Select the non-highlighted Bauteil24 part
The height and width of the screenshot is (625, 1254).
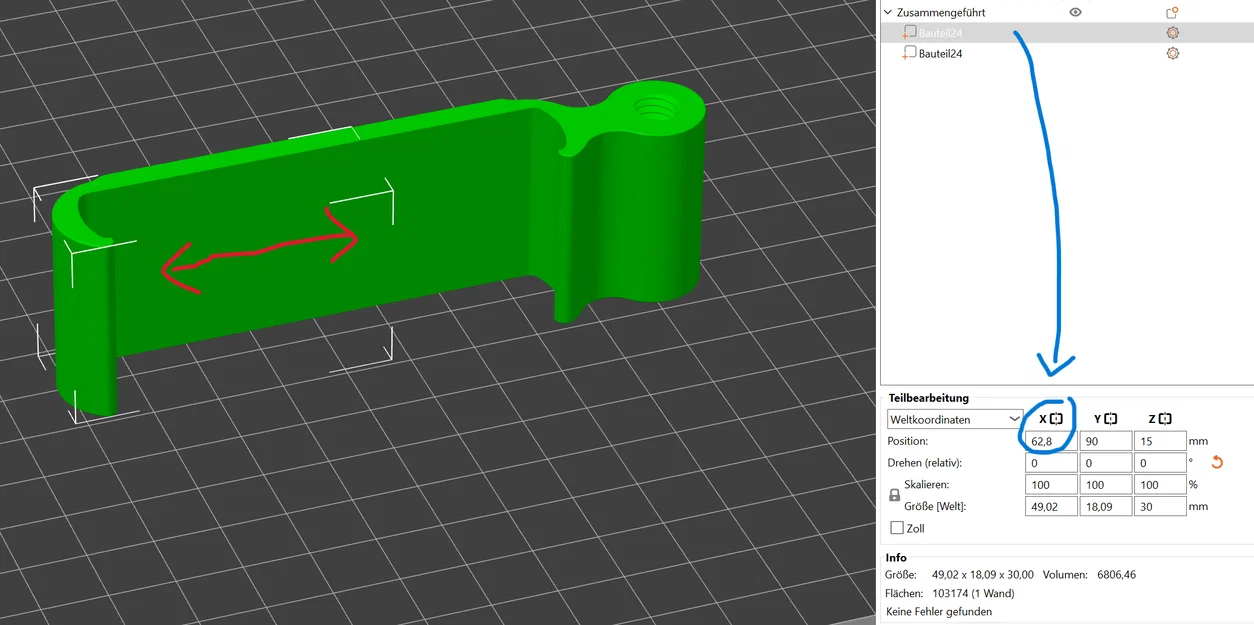coord(940,54)
